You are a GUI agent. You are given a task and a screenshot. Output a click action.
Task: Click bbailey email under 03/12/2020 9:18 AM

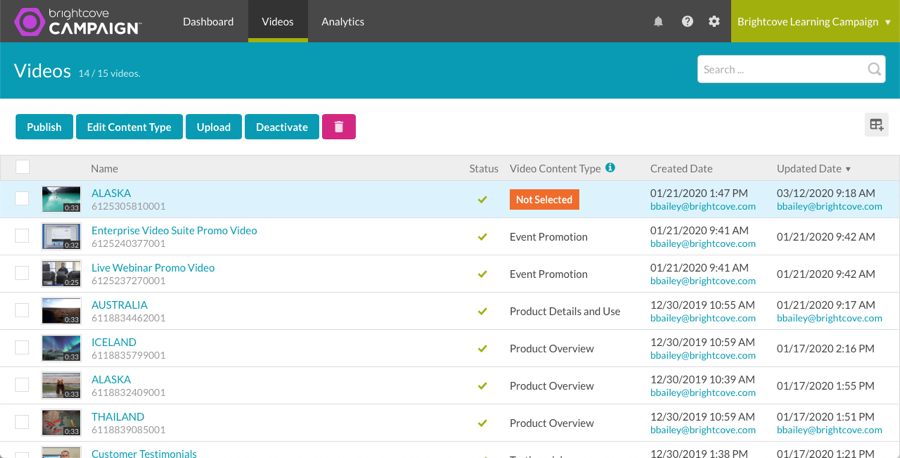(829, 207)
